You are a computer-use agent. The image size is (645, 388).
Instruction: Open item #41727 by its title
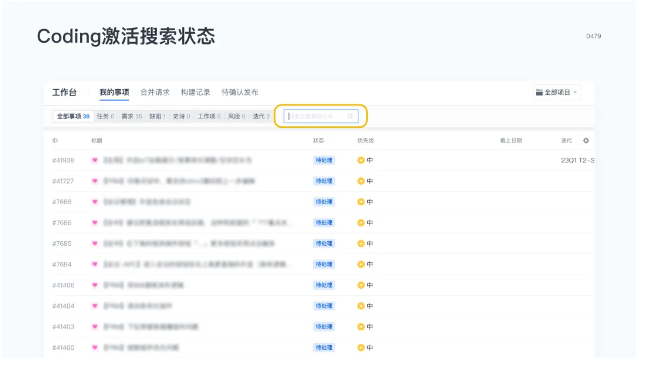tap(179, 181)
